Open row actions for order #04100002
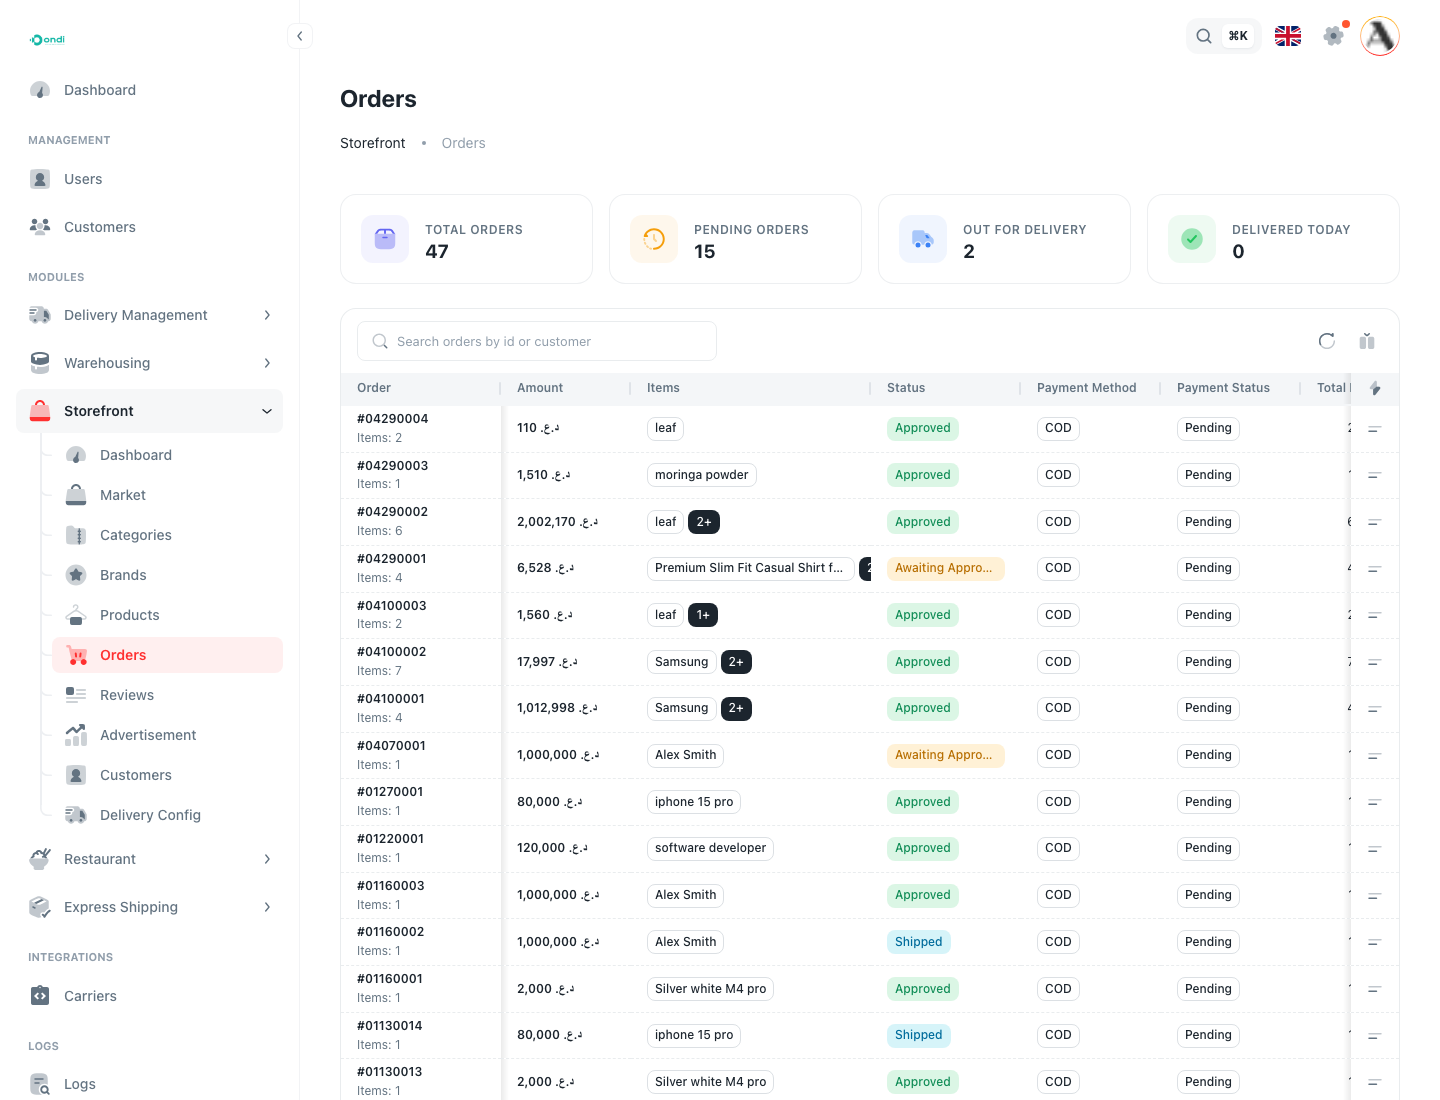This screenshot has width=1440, height=1100. [x=1375, y=662]
